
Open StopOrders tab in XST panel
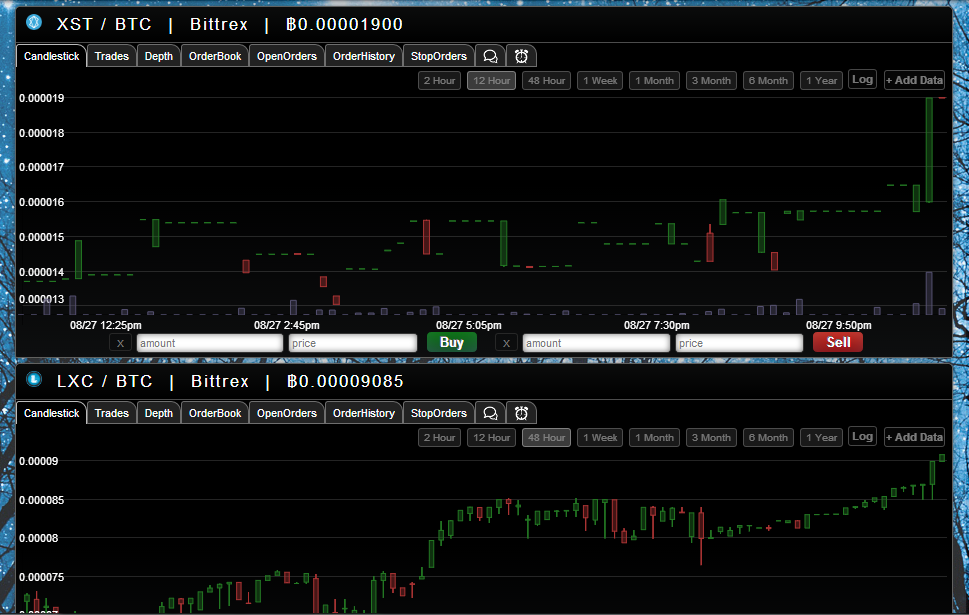439,56
